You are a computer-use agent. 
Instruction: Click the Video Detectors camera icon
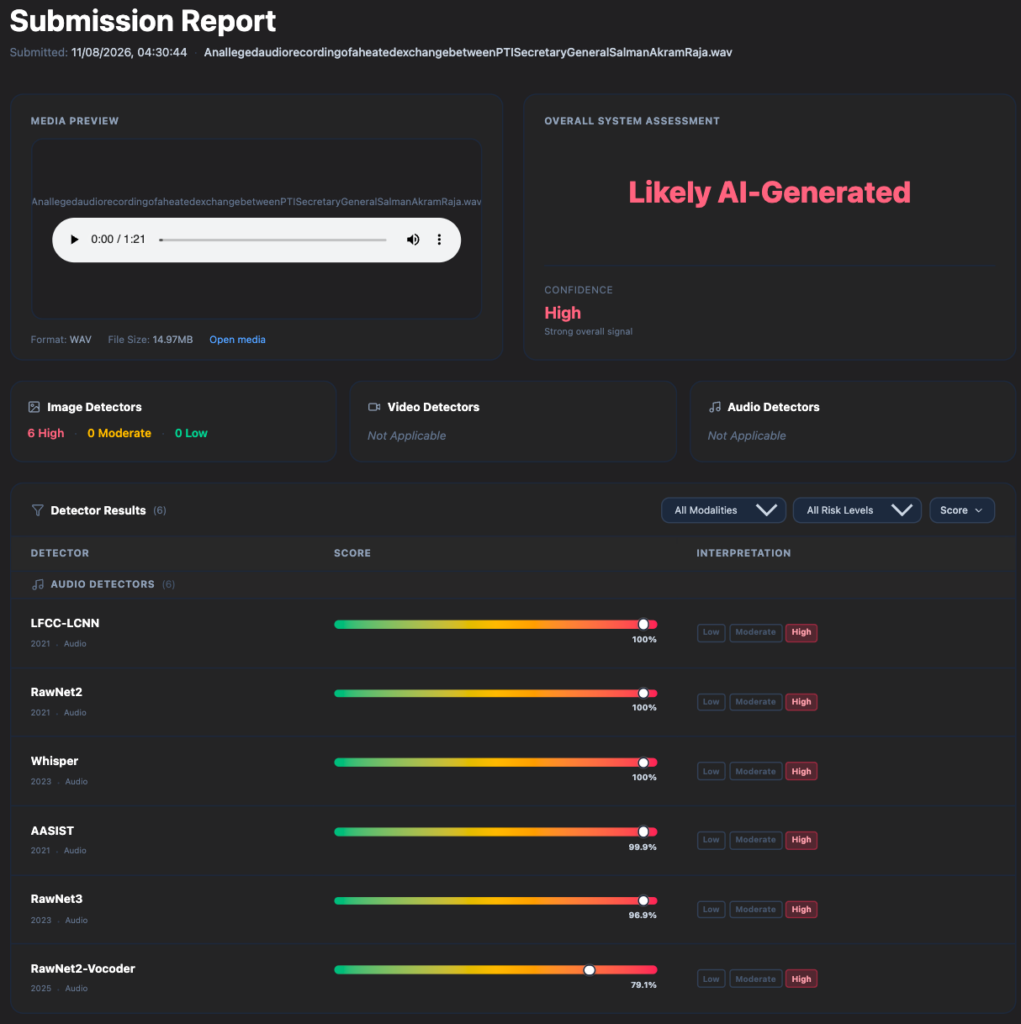[x=374, y=407]
